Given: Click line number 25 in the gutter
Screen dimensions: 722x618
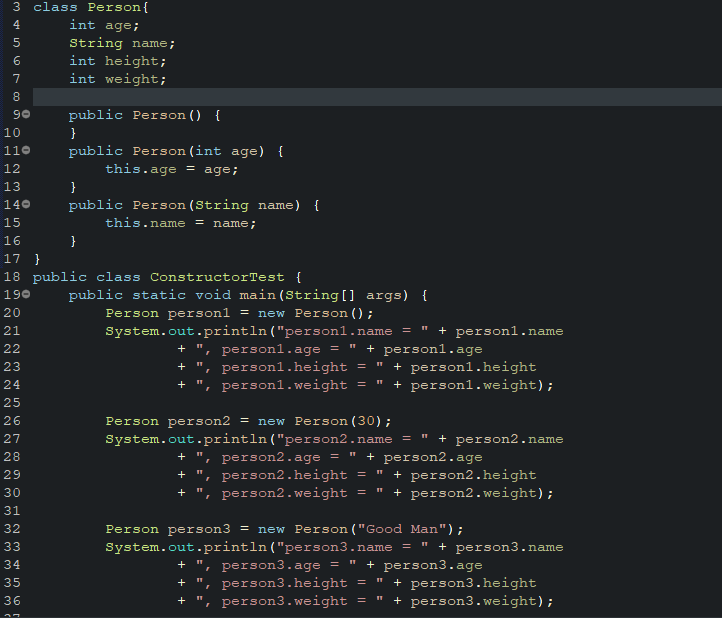Looking at the screenshot, I should (x=12, y=402).
